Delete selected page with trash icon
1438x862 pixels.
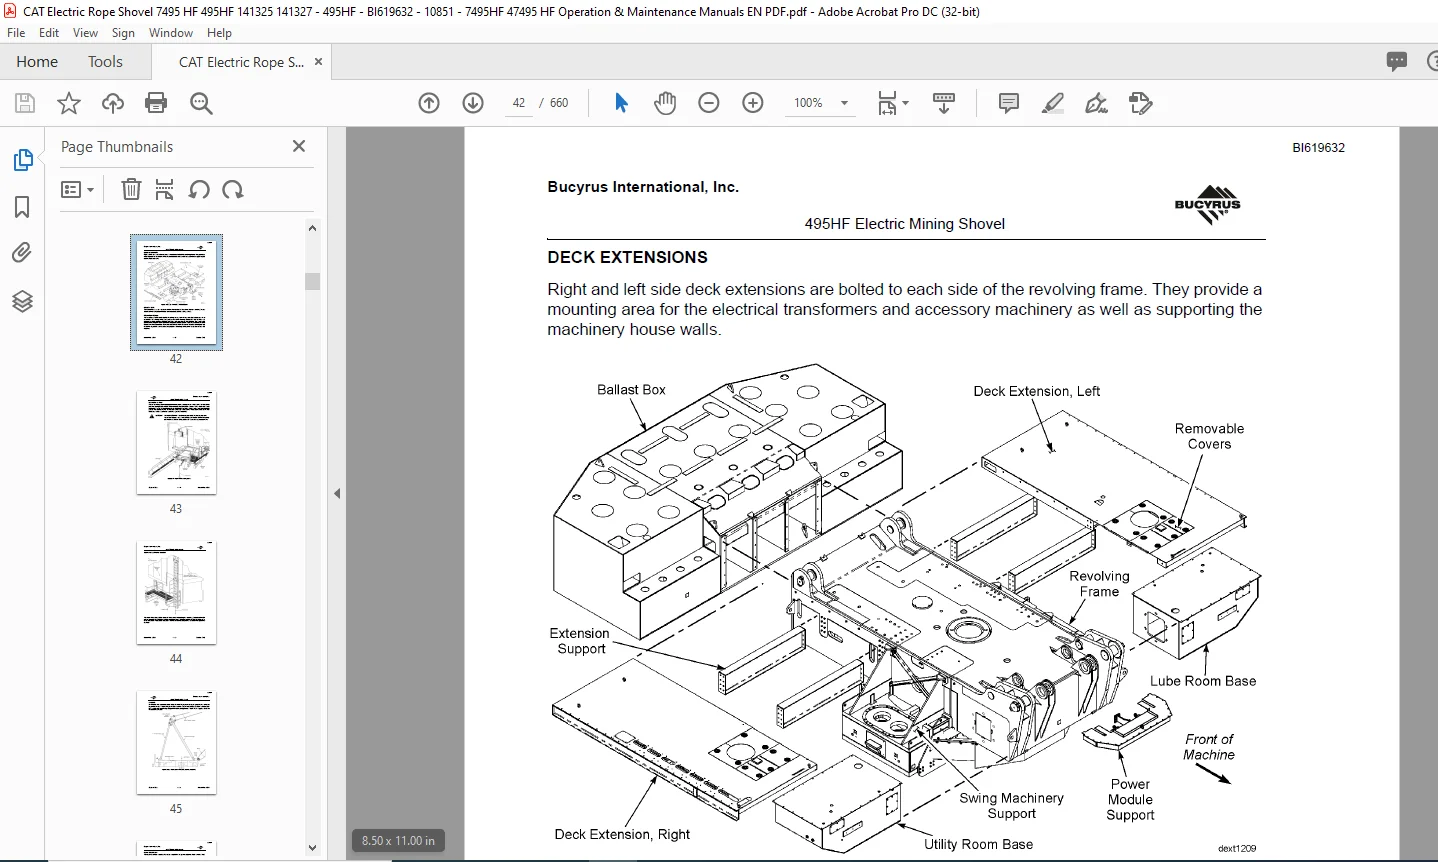coord(131,189)
